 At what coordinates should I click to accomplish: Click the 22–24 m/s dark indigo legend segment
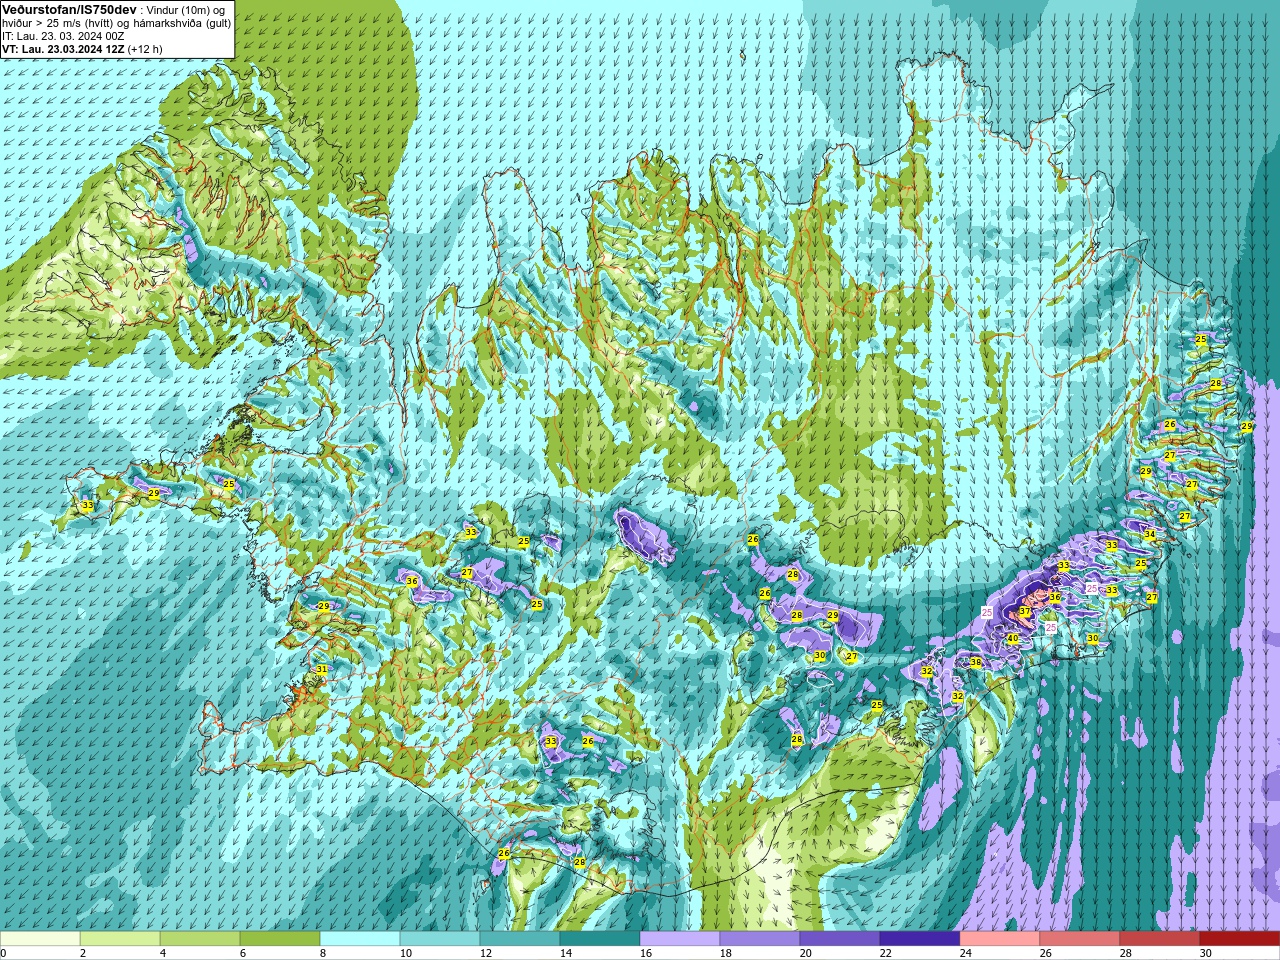(920, 939)
